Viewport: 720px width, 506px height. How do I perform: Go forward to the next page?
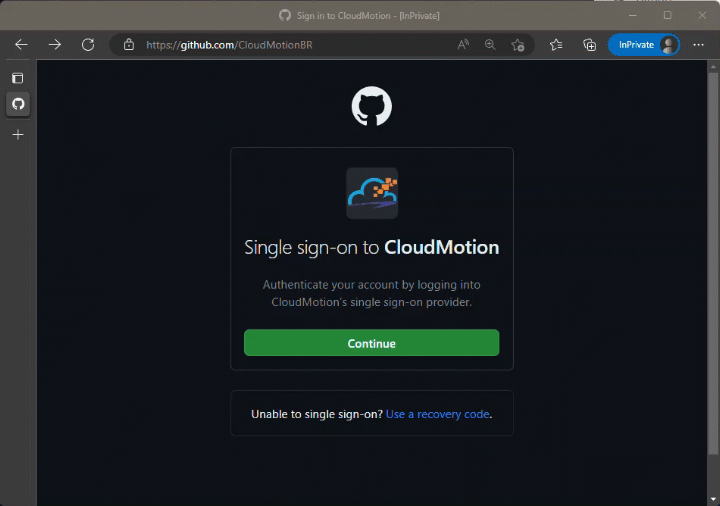(x=55, y=45)
